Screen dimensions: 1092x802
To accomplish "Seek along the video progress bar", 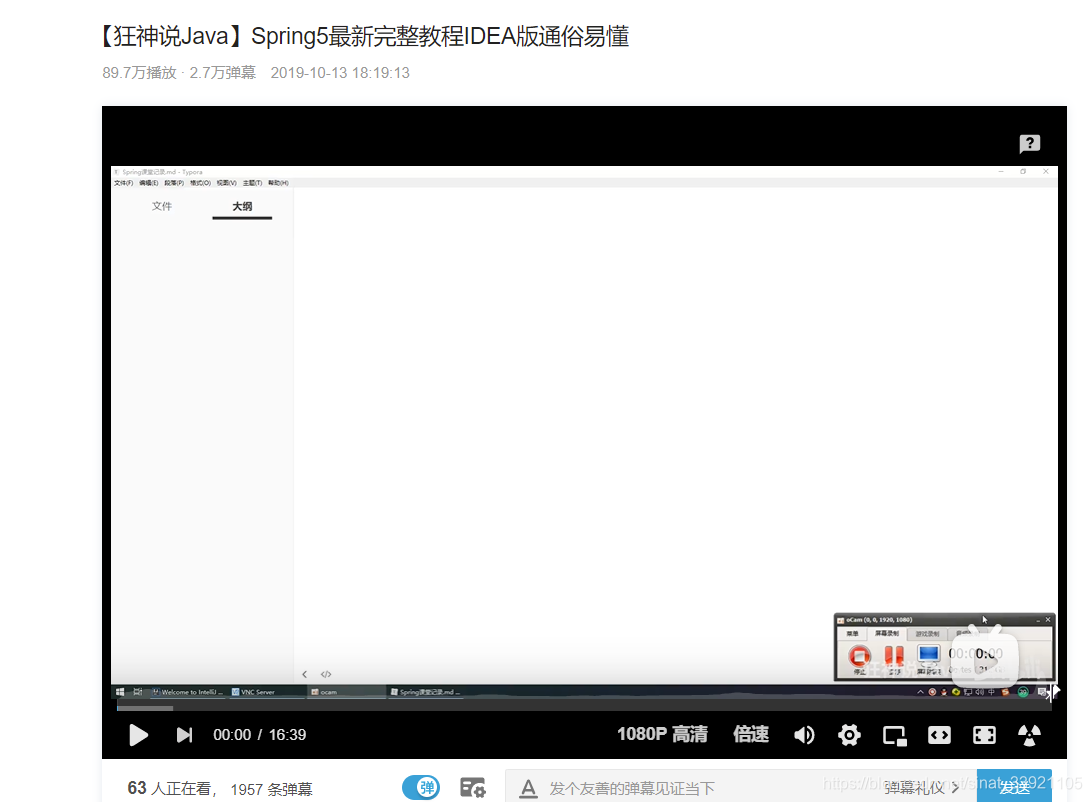I will (x=584, y=708).
